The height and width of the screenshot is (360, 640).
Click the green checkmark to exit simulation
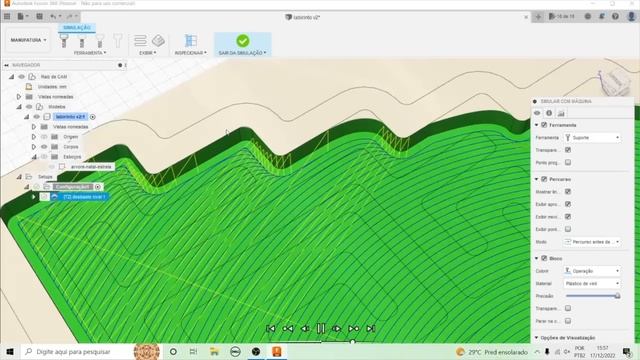pyautogui.click(x=242, y=40)
